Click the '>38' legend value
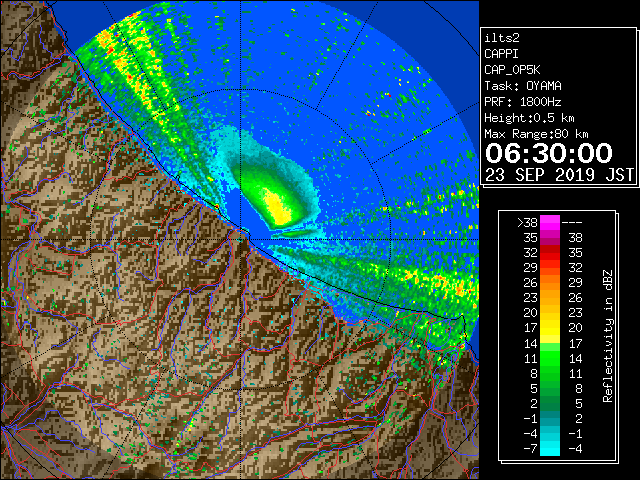The width and height of the screenshot is (640, 480). pos(527,223)
